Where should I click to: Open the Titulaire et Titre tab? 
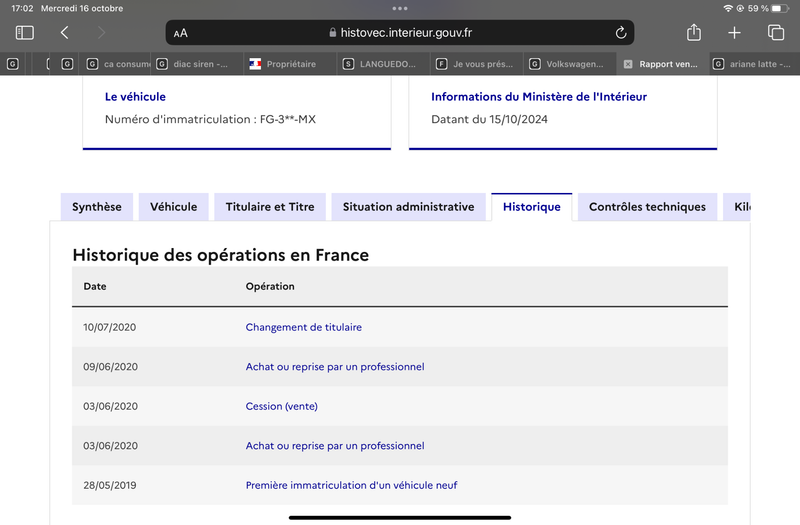coord(270,207)
